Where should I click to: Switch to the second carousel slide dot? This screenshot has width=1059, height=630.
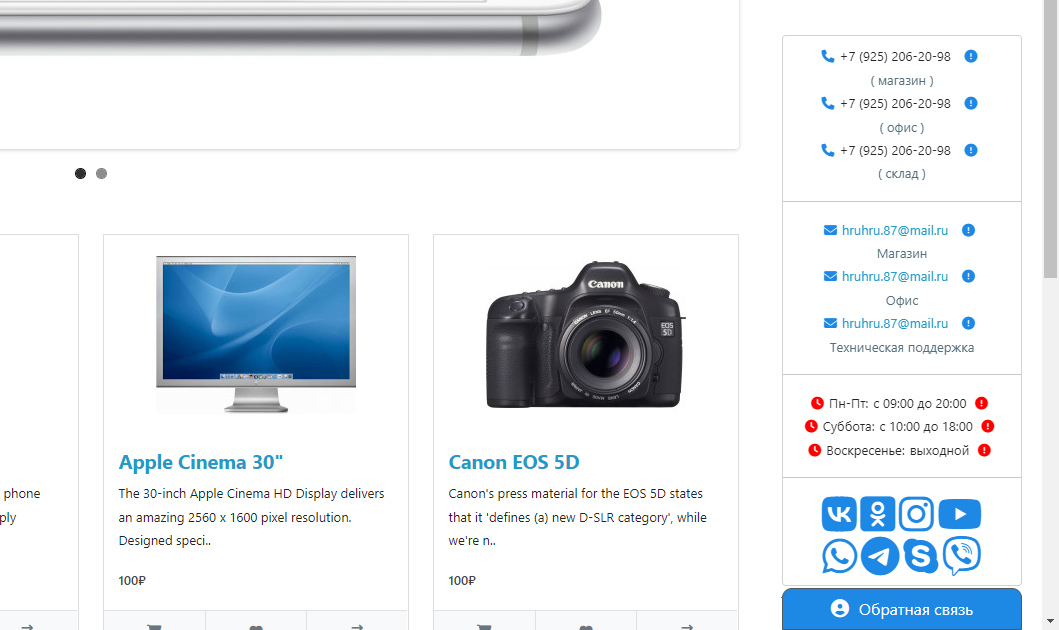(101, 174)
